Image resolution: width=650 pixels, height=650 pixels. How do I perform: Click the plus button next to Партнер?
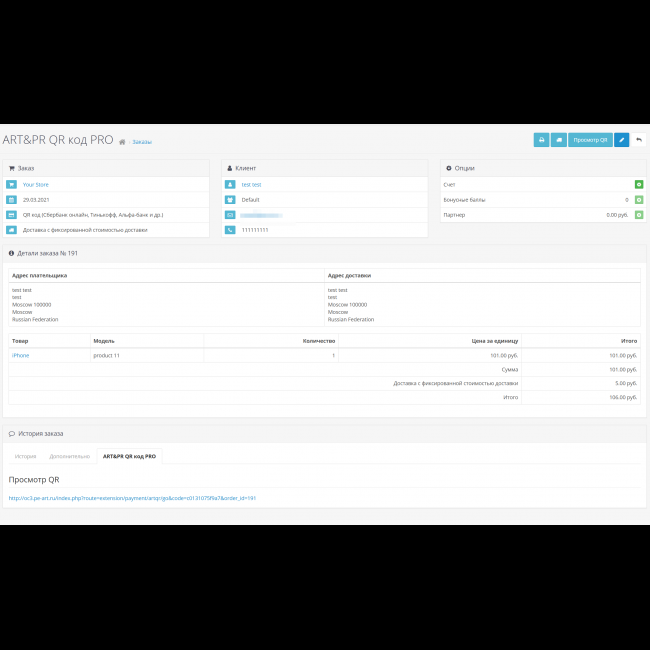639,214
